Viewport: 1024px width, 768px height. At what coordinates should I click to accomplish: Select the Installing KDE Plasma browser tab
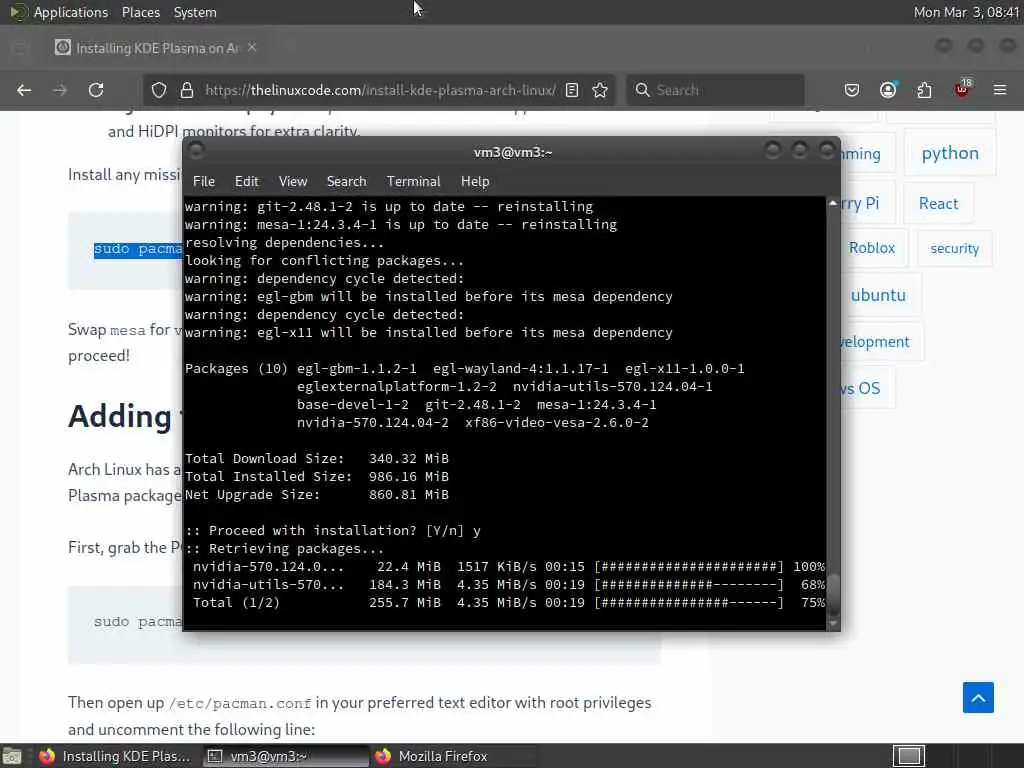(x=155, y=48)
